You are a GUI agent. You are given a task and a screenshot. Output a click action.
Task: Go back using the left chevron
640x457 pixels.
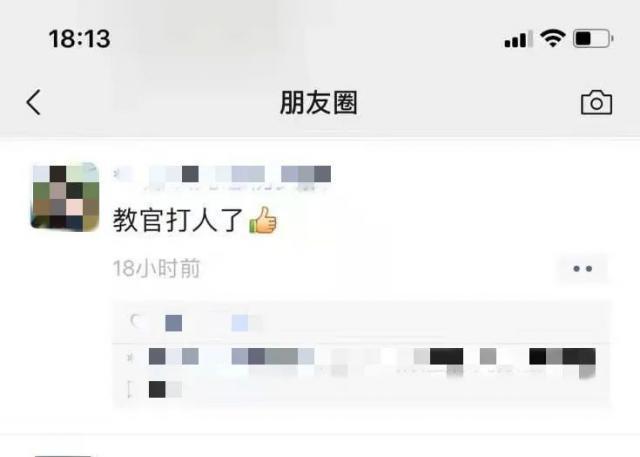pyautogui.click(x=33, y=102)
